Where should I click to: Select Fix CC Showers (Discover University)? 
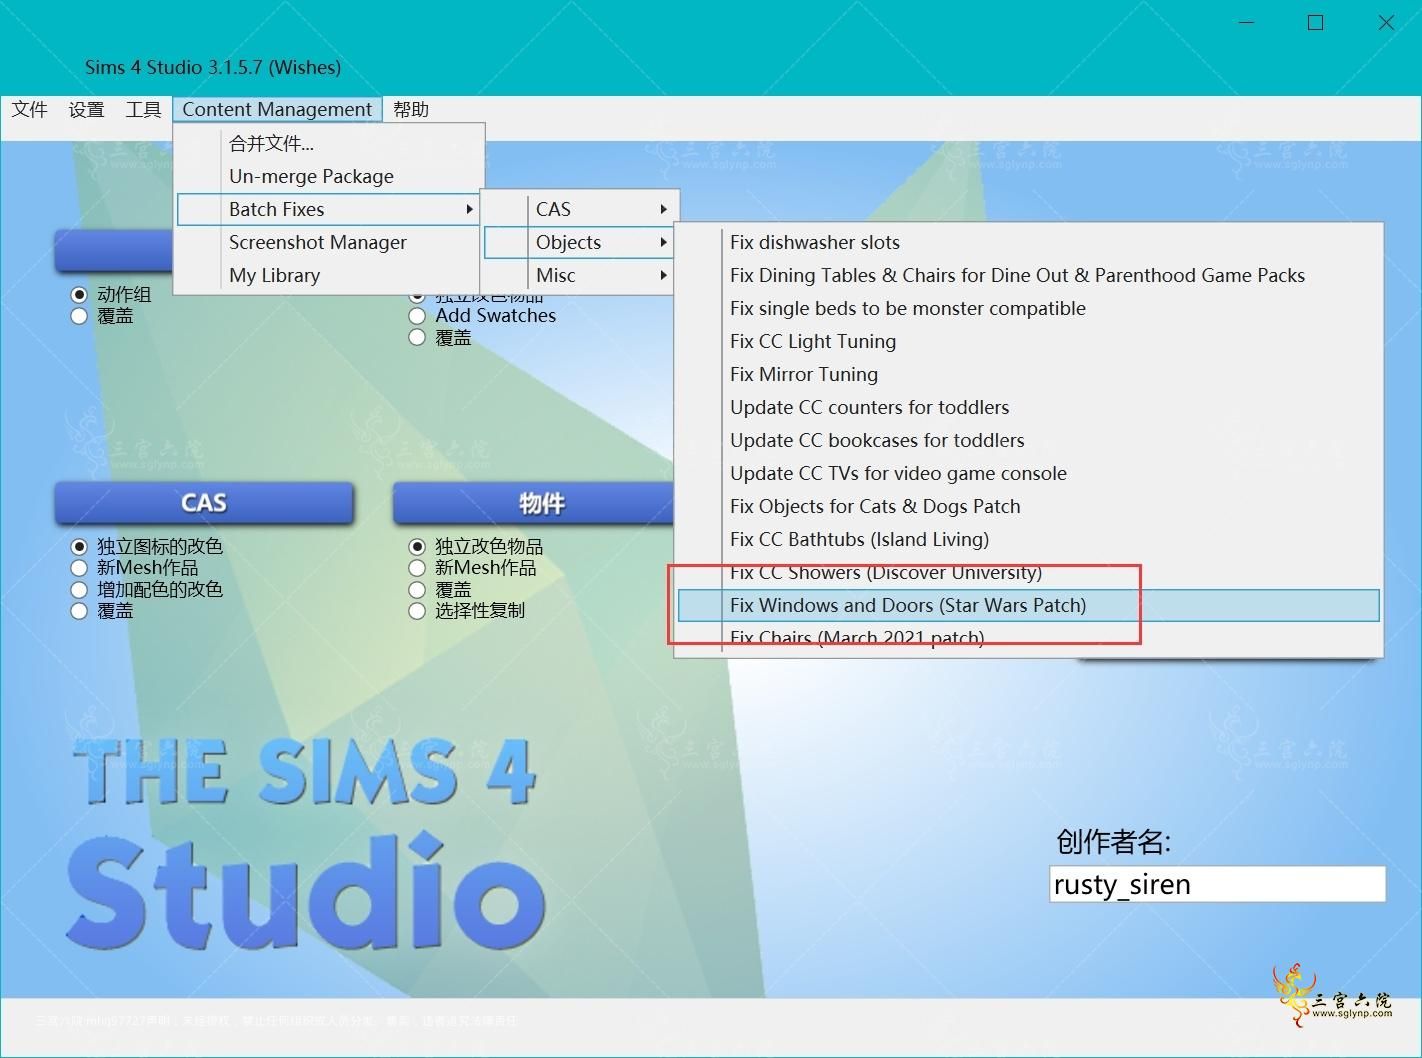1028,572
